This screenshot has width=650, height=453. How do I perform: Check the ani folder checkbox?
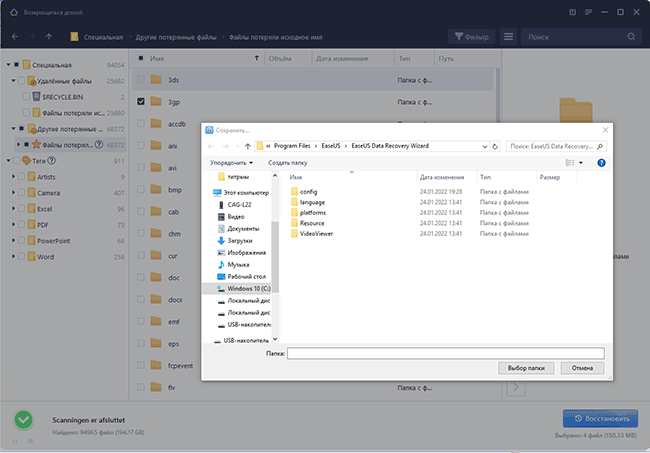click(x=141, y=145)
